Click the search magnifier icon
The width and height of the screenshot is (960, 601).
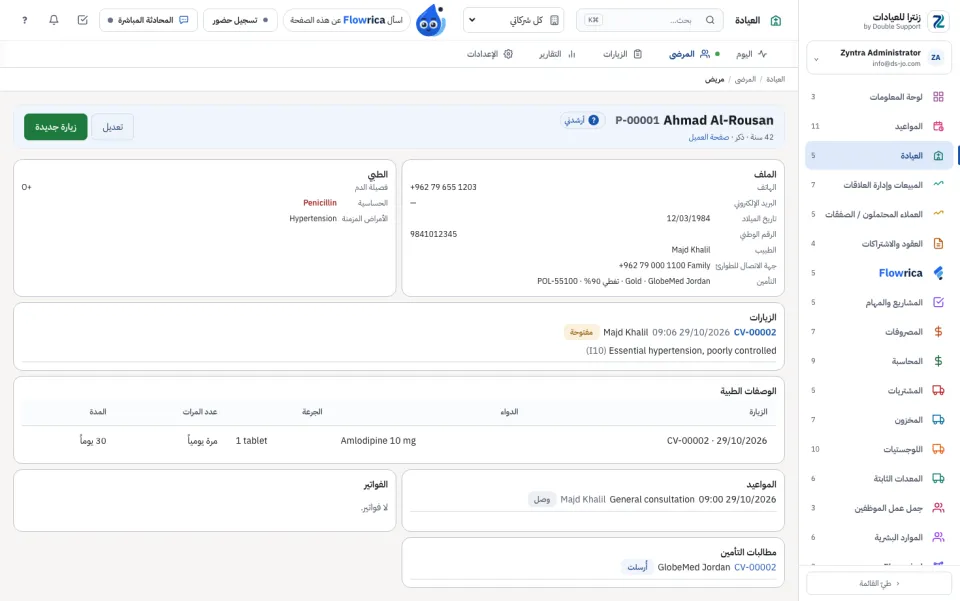pos(710,20)
